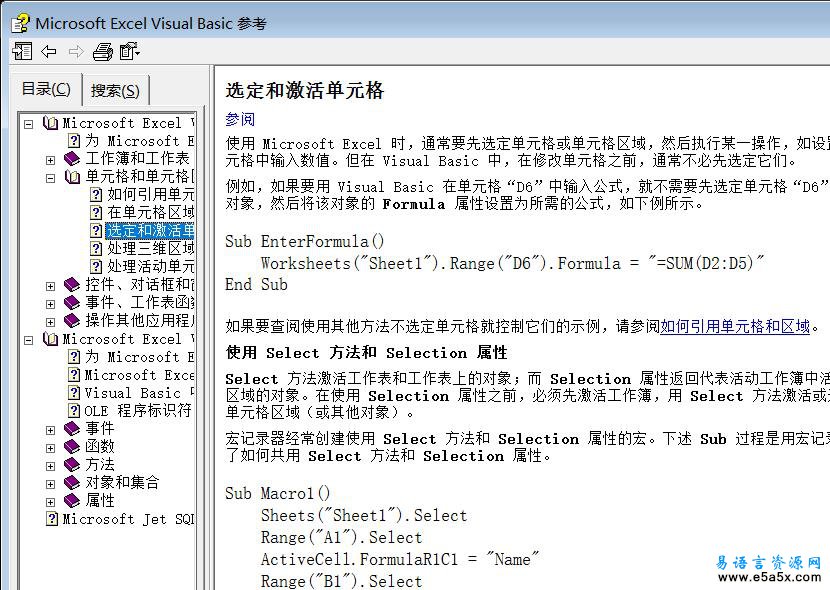Switch to the 搜索(S) tab
This screenshot has width=830, height=590.
click(115, 90)
